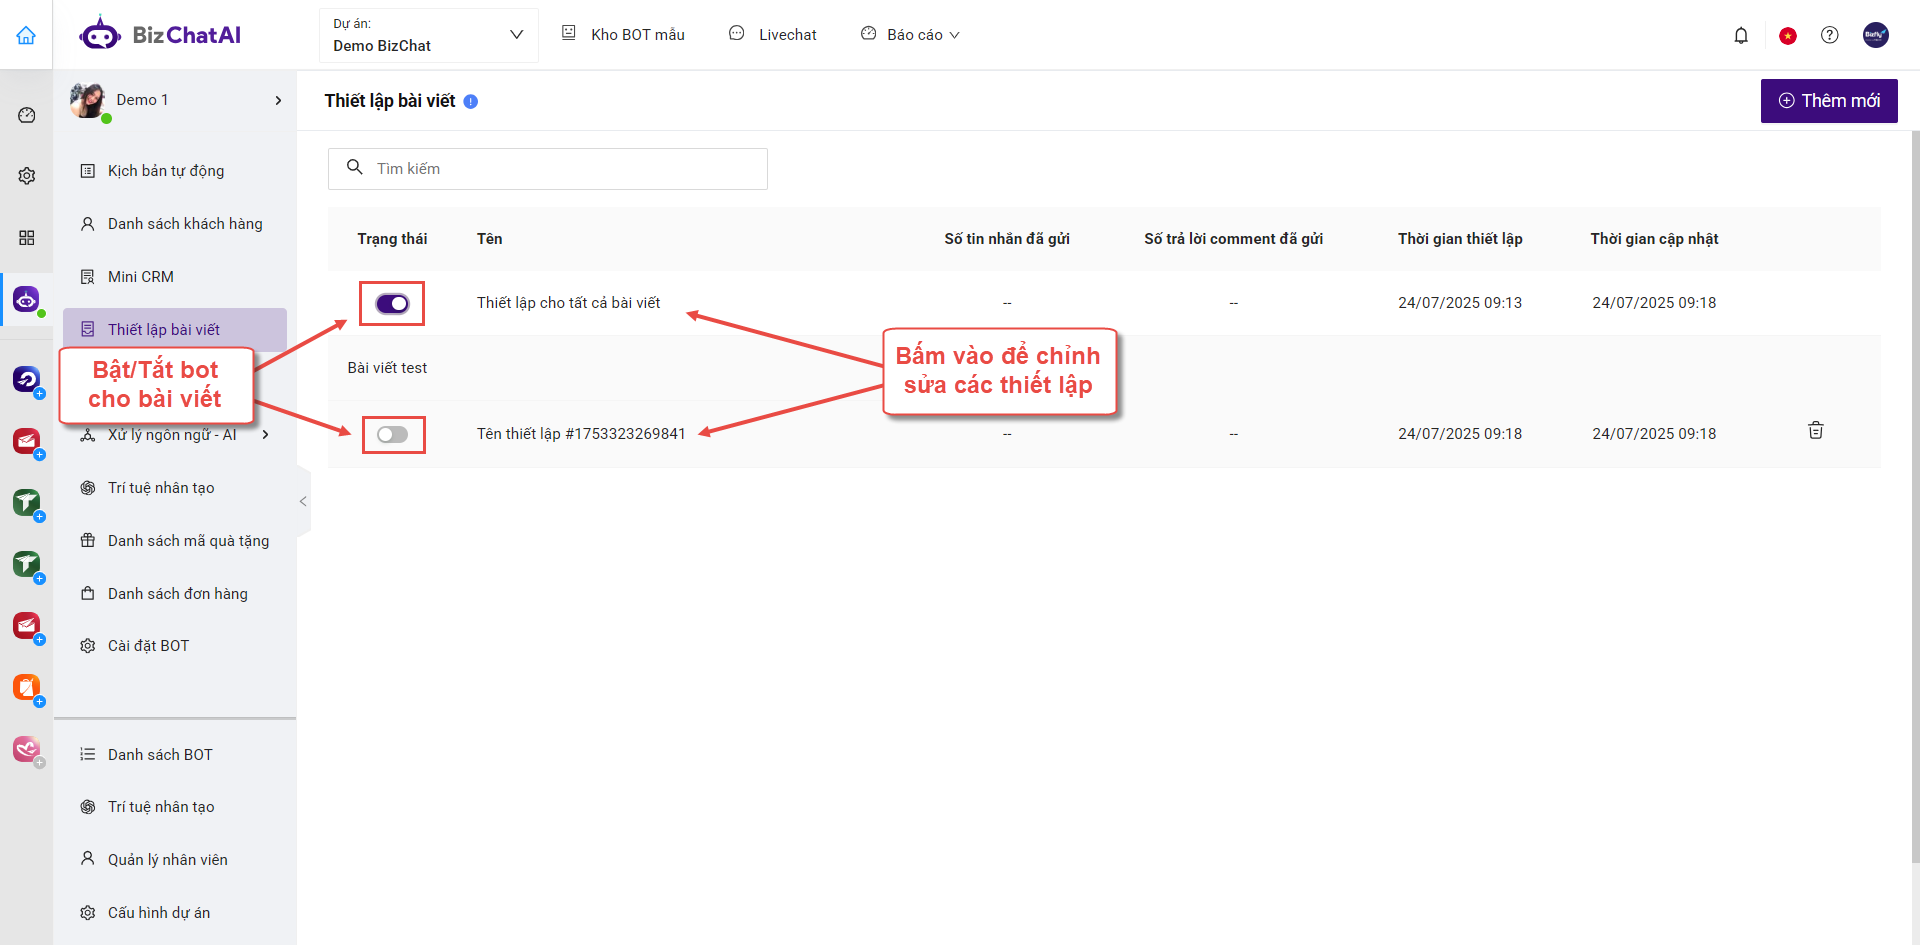Collapse the sidebar using the edge arrow

[303, 501]
